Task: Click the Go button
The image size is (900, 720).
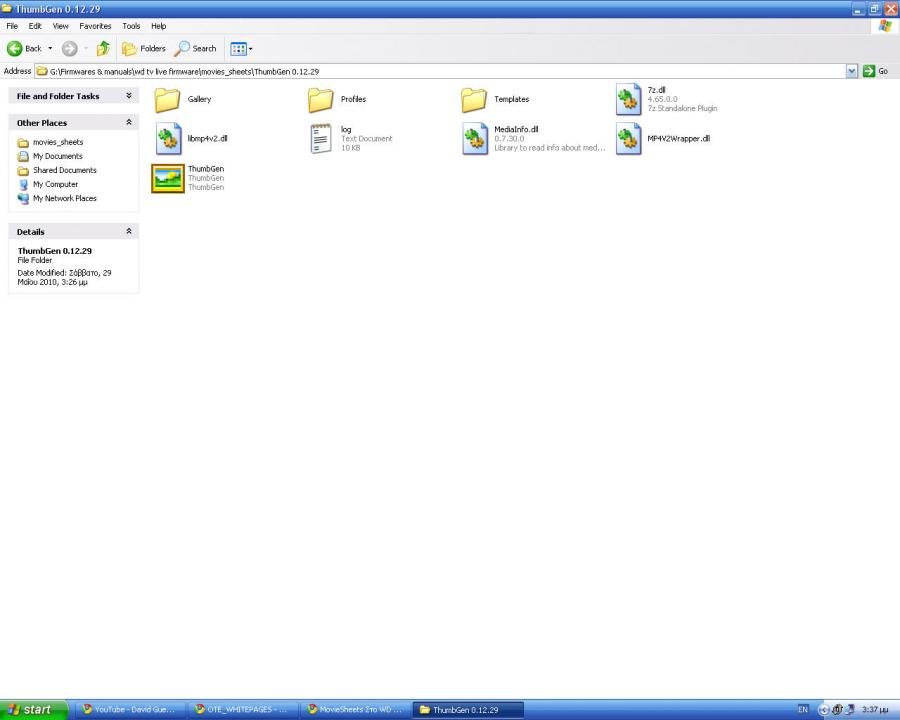Action: coord(876,71)
